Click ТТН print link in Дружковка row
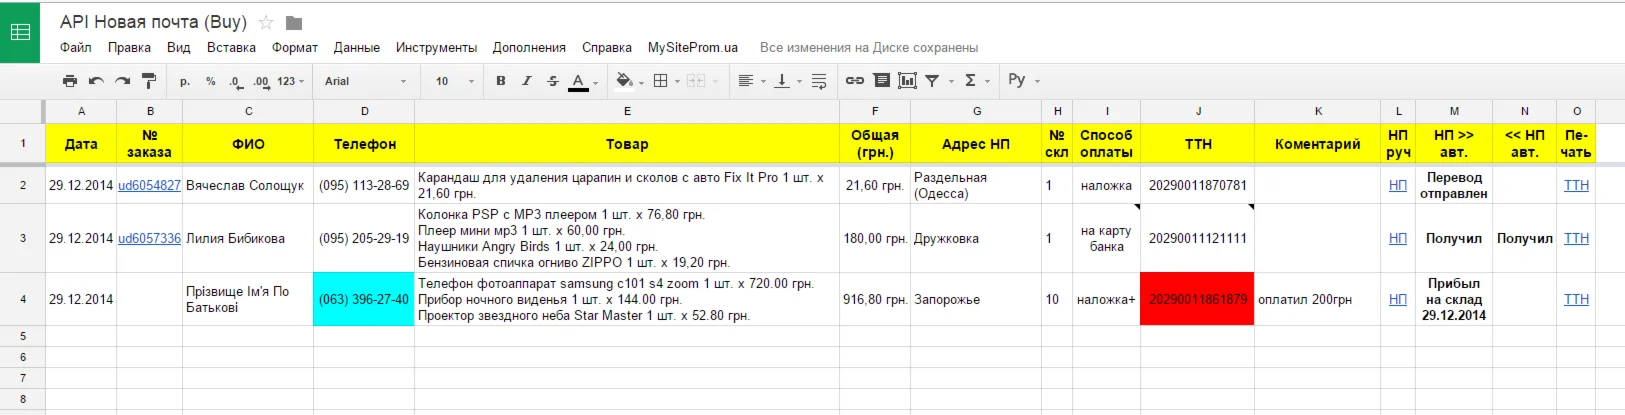1625x415 pixels. [1576, 238]
